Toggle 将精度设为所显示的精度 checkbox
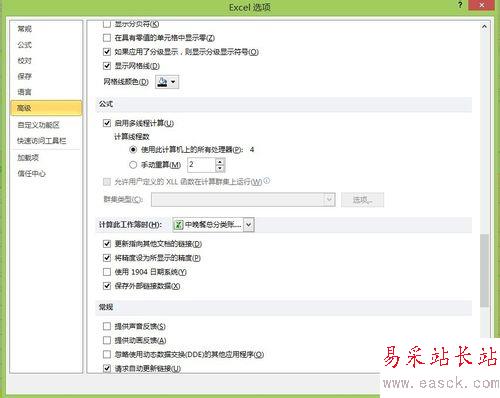This screenshot has height=398, width=500. click(107, 258)
